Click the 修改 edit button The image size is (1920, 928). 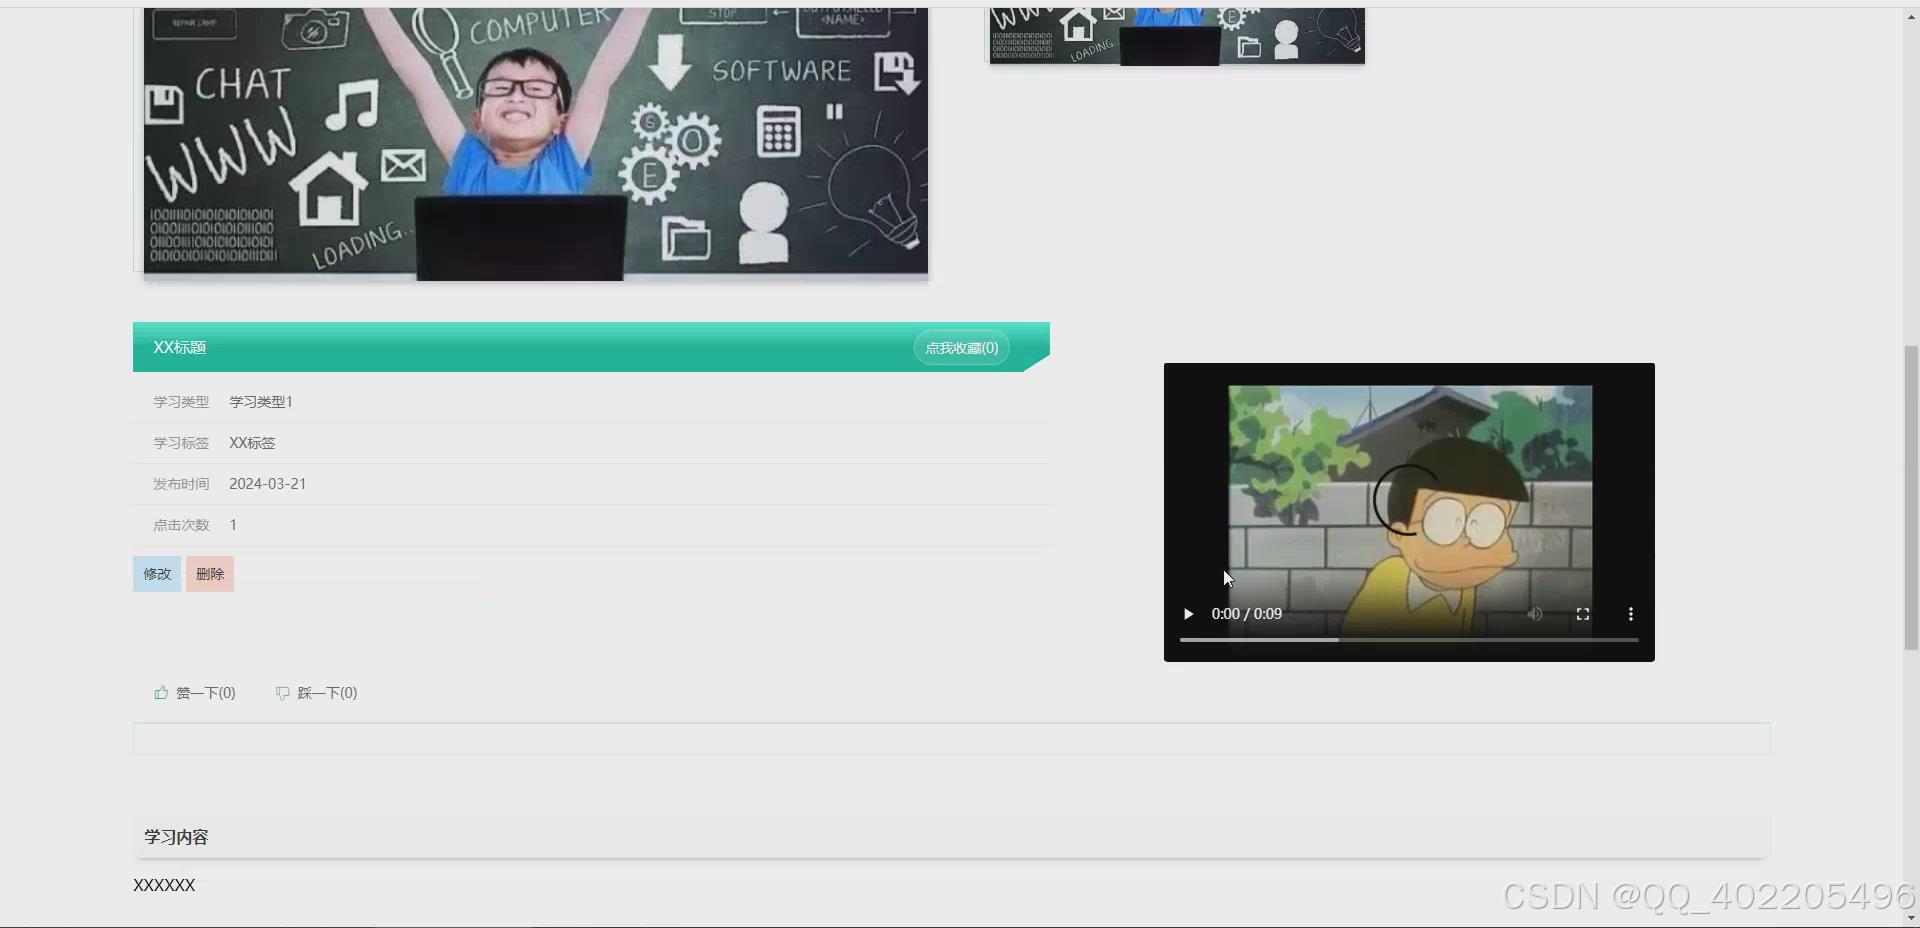point(157,574)
